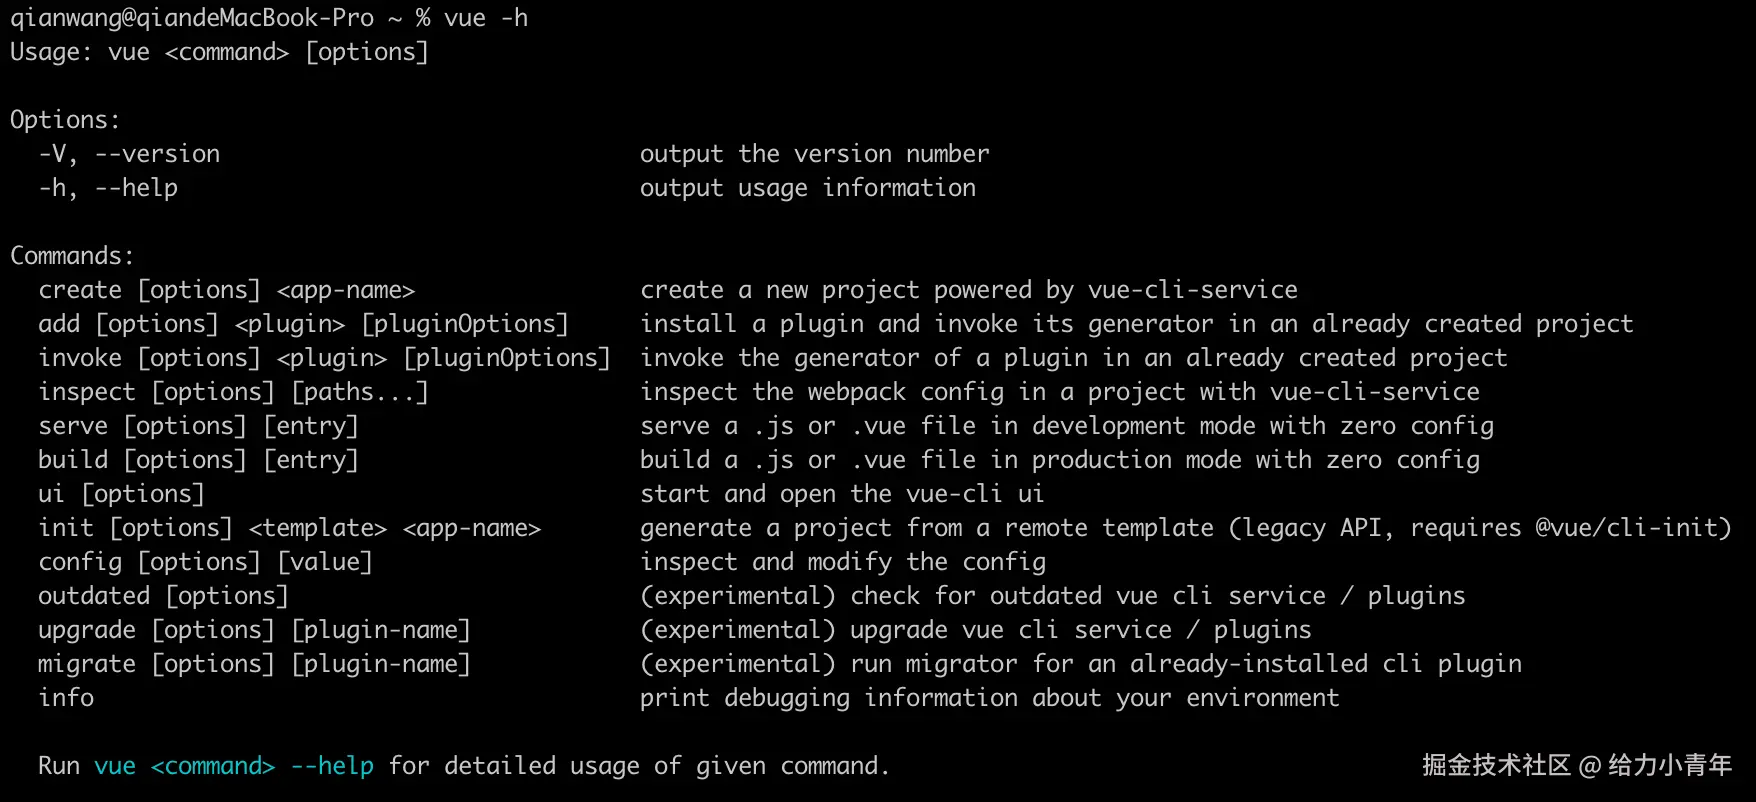Click the 'vue -h' command at the prompt
1756x802 pixels.
point(486,18)
